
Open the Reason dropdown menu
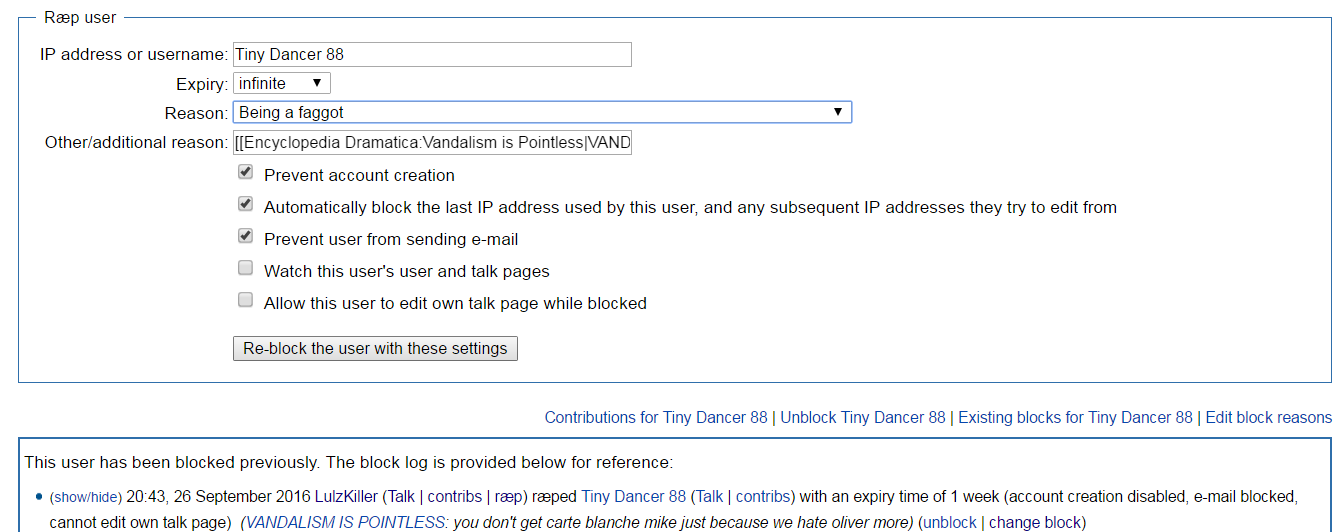[542, 112]
